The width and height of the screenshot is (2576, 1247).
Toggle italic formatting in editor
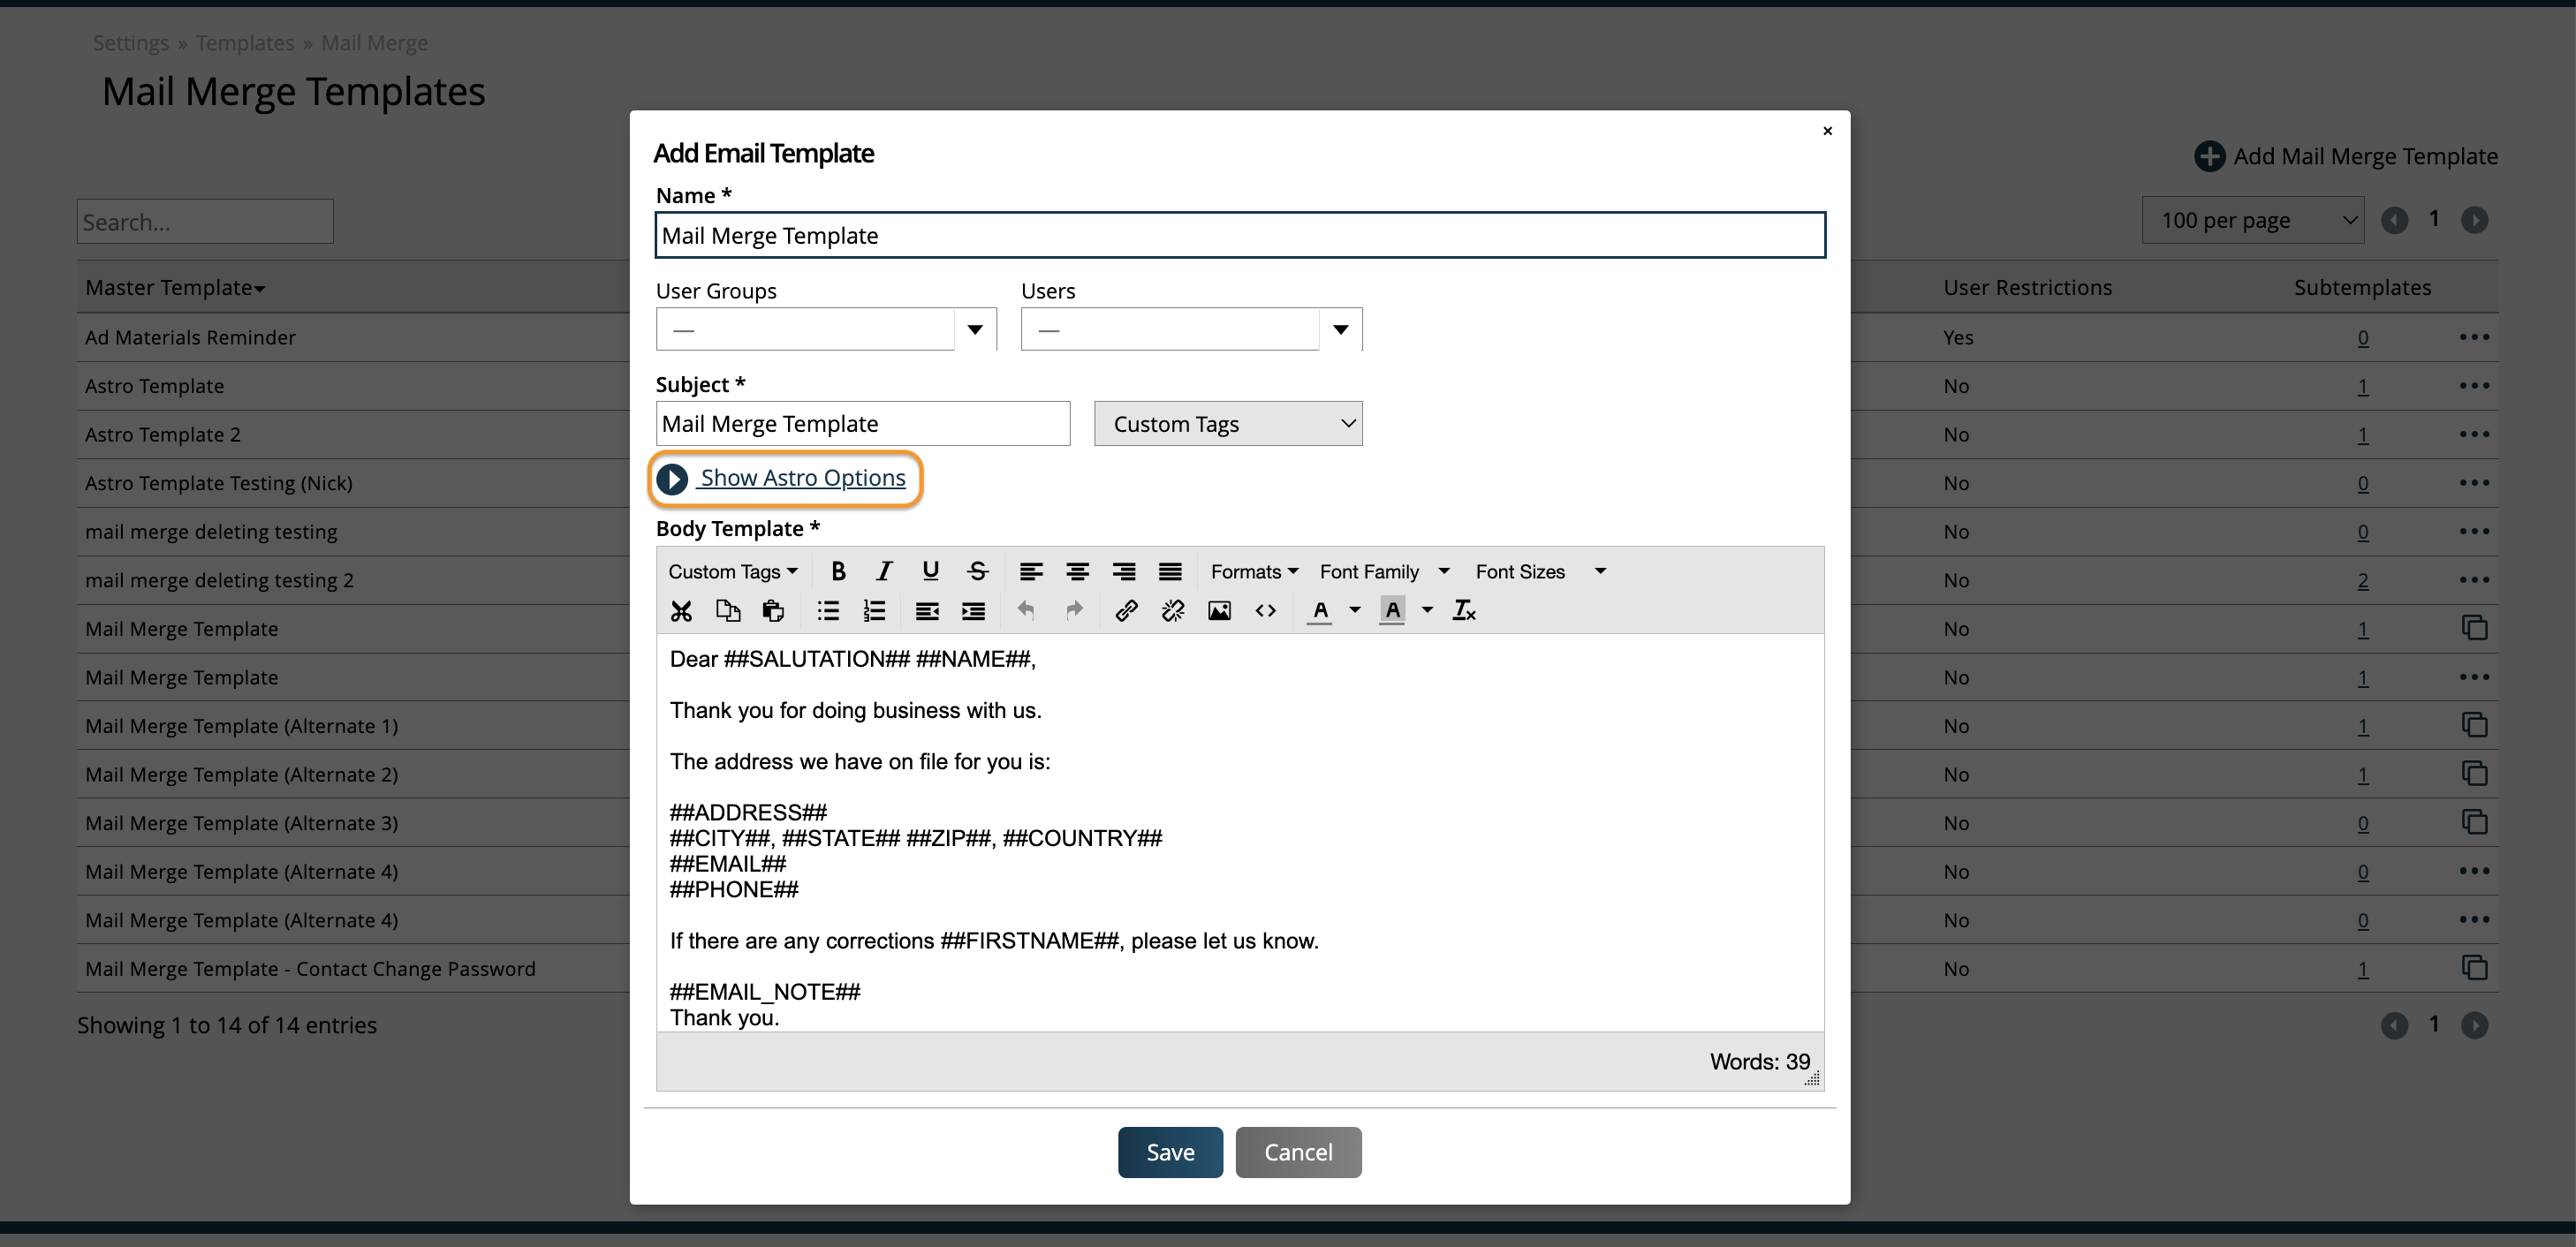[x=884, y=571]
